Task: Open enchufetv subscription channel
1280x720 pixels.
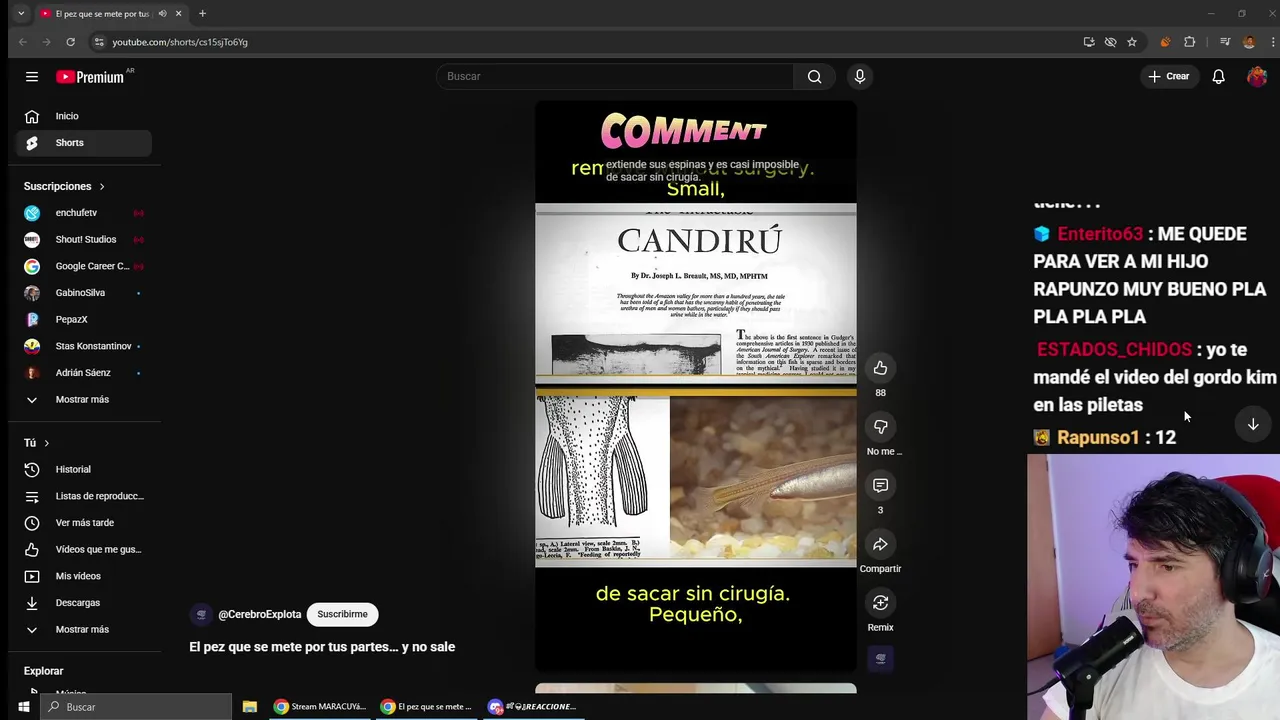Action: [84, 213]
